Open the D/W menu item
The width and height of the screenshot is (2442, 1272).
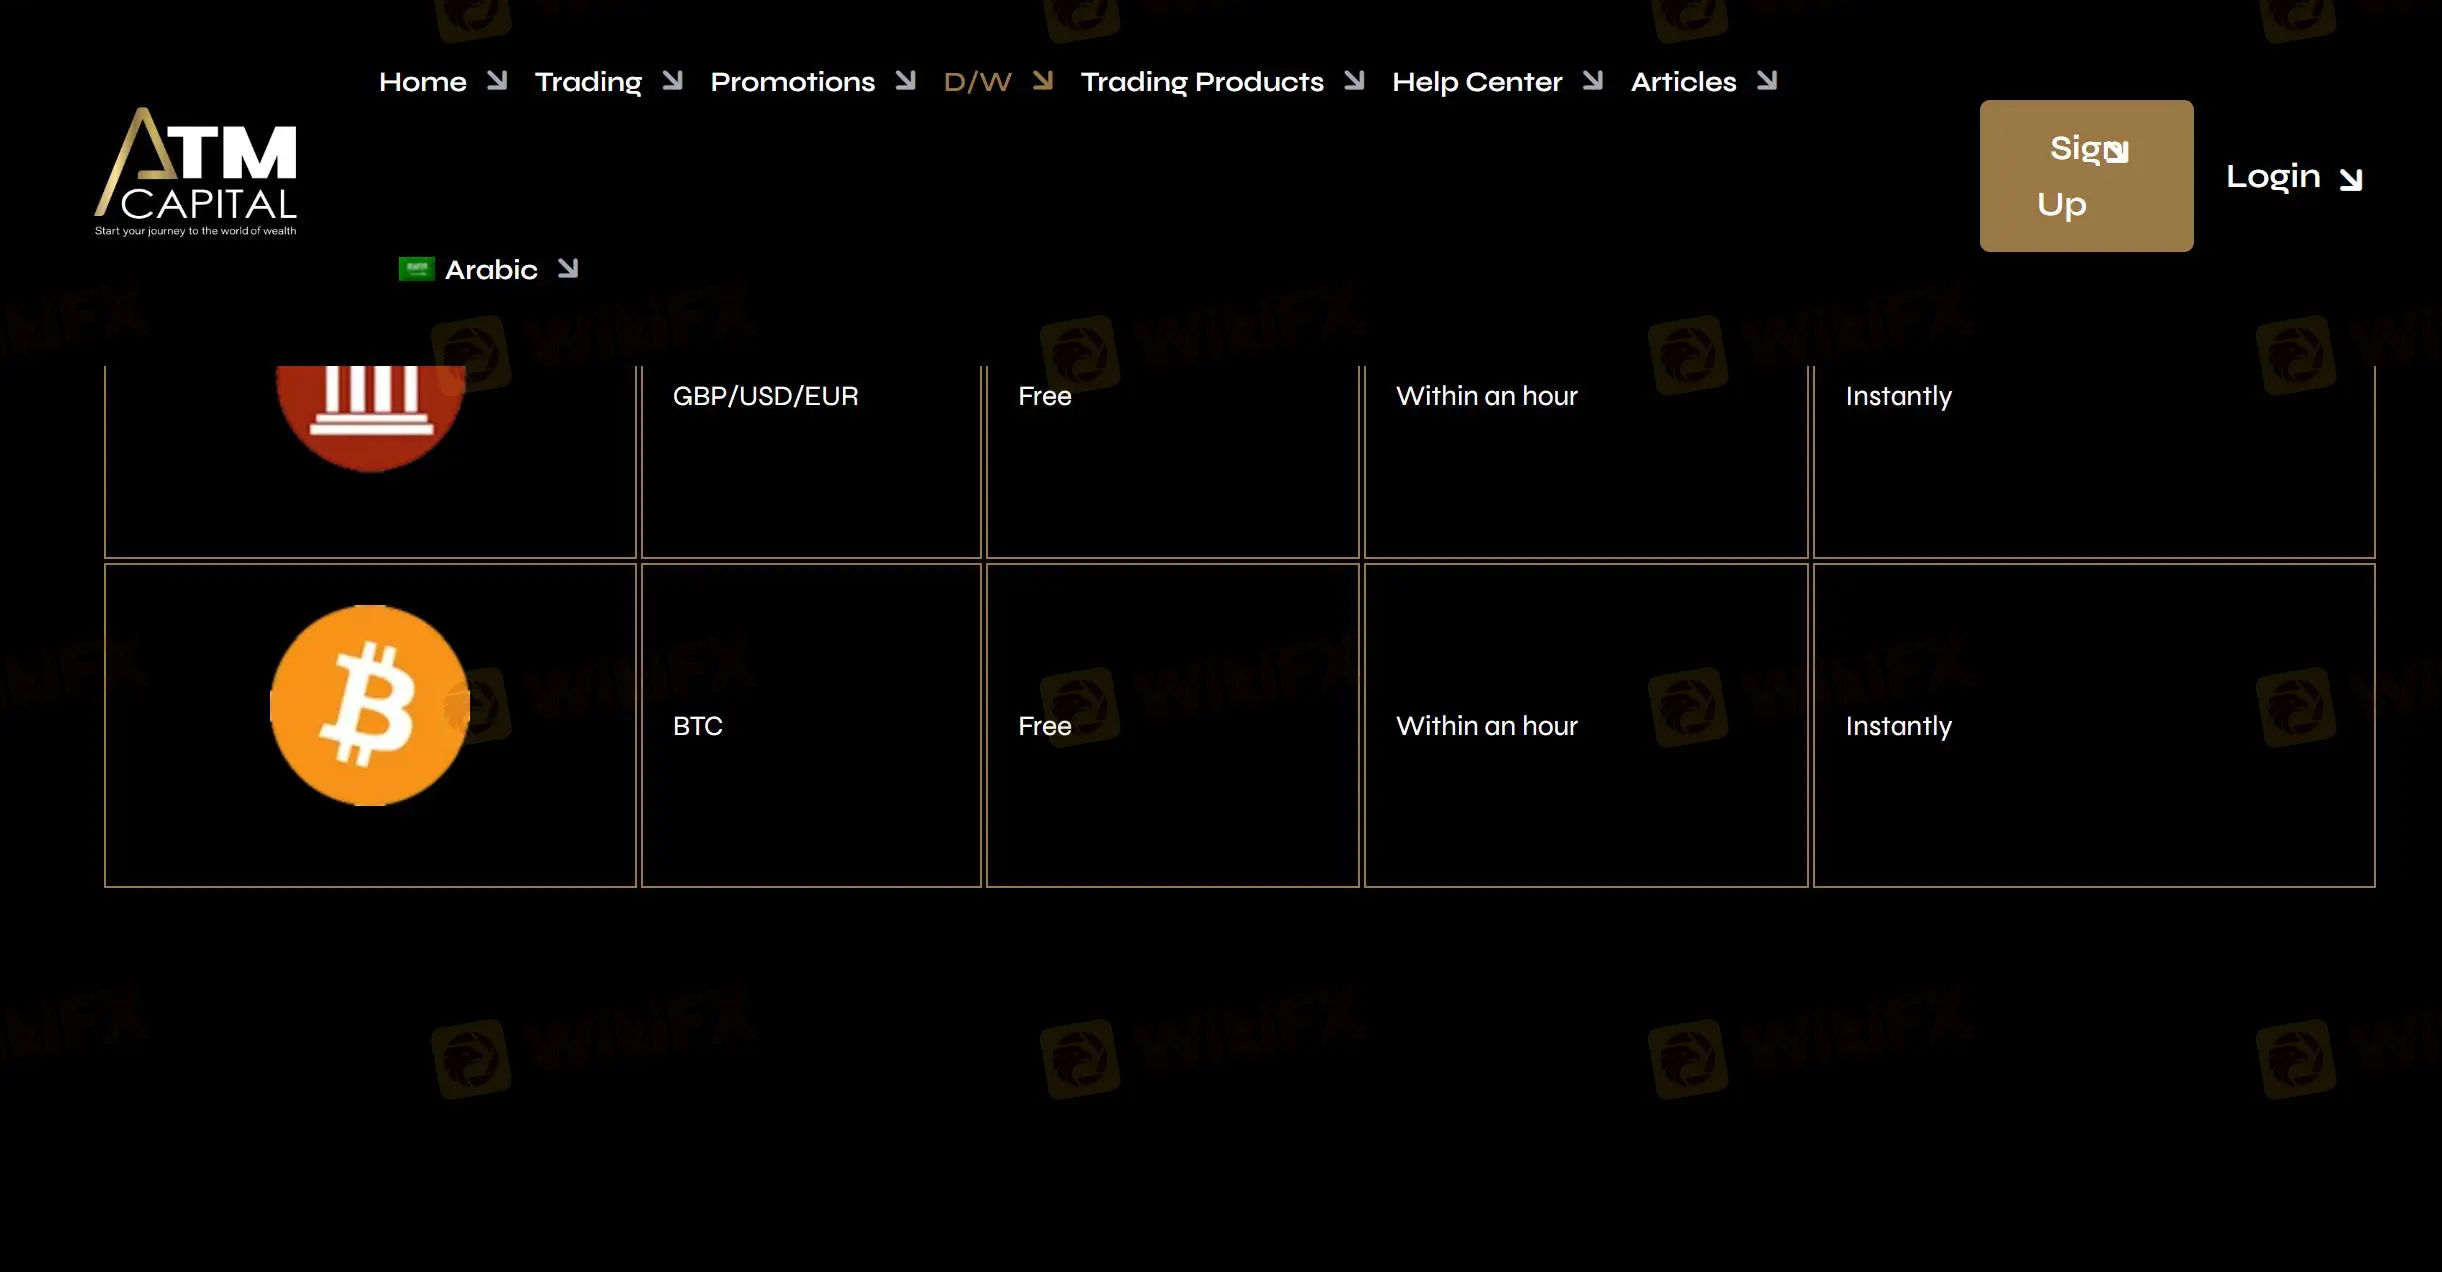977,82
